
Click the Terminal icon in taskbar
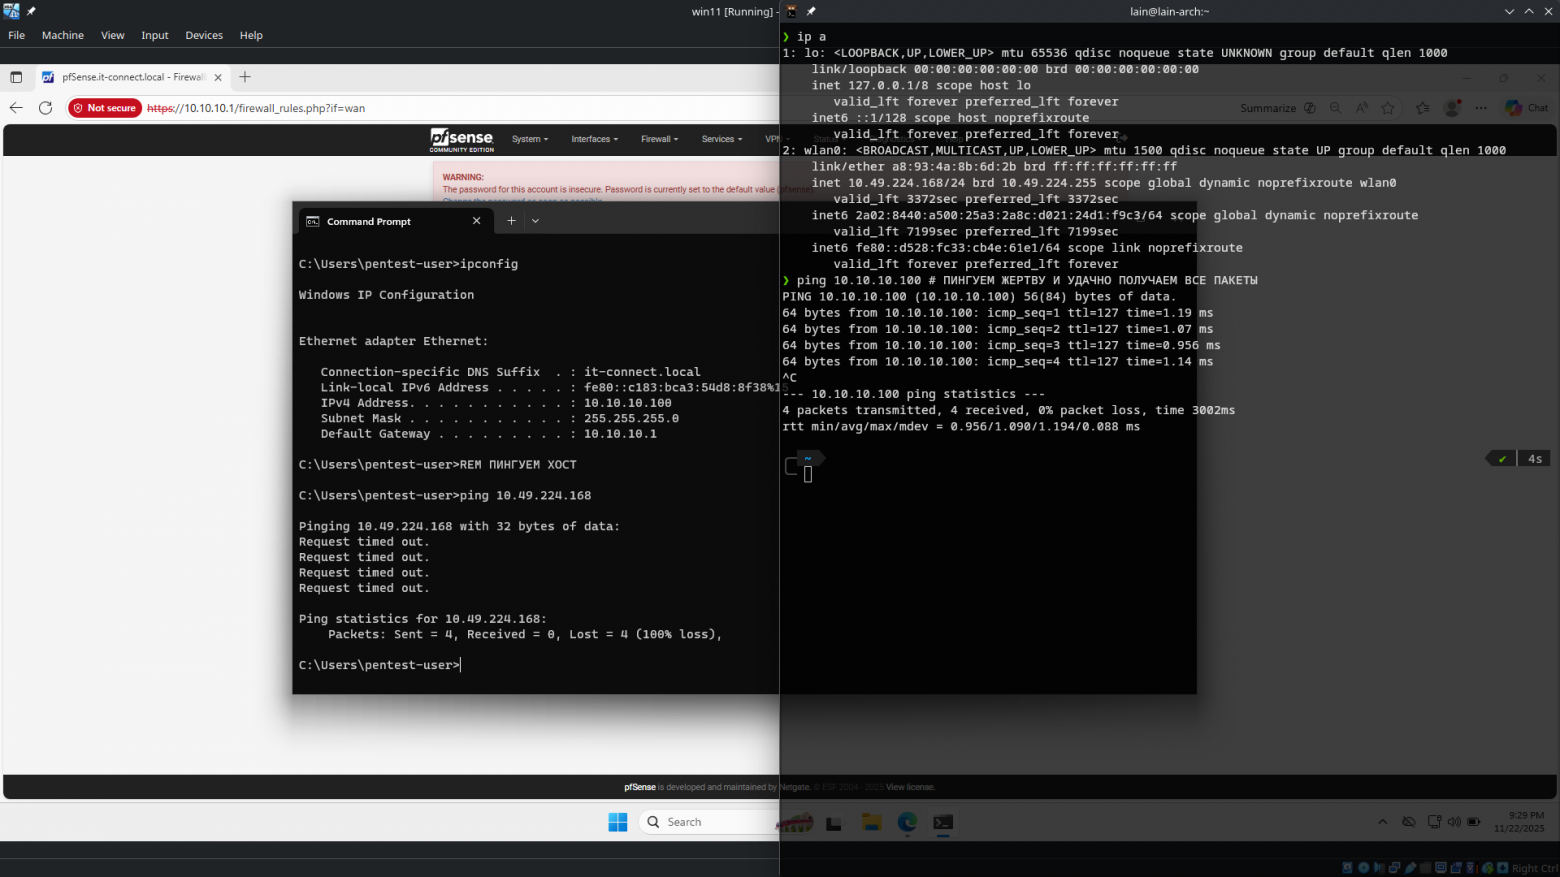click(943, 822)
